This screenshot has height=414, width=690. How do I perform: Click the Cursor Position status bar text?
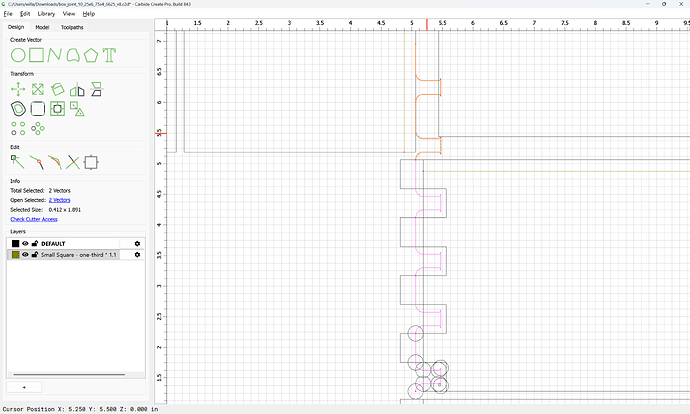(x=81, y=409)
